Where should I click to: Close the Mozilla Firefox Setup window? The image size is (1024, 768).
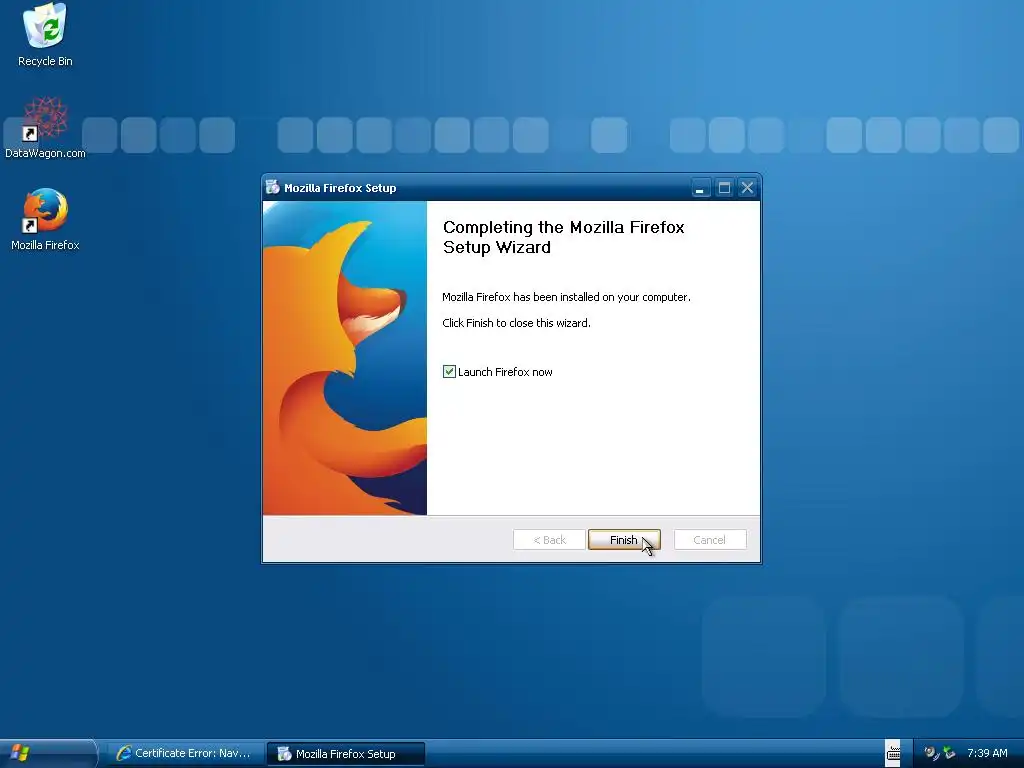tap(747, 188)
